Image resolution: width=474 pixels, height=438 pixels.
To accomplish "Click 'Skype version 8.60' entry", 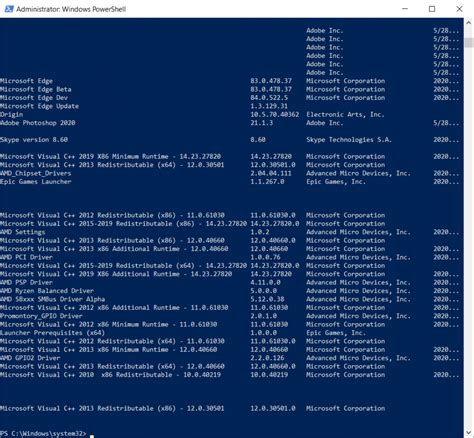I will click(x=34, y=140).
